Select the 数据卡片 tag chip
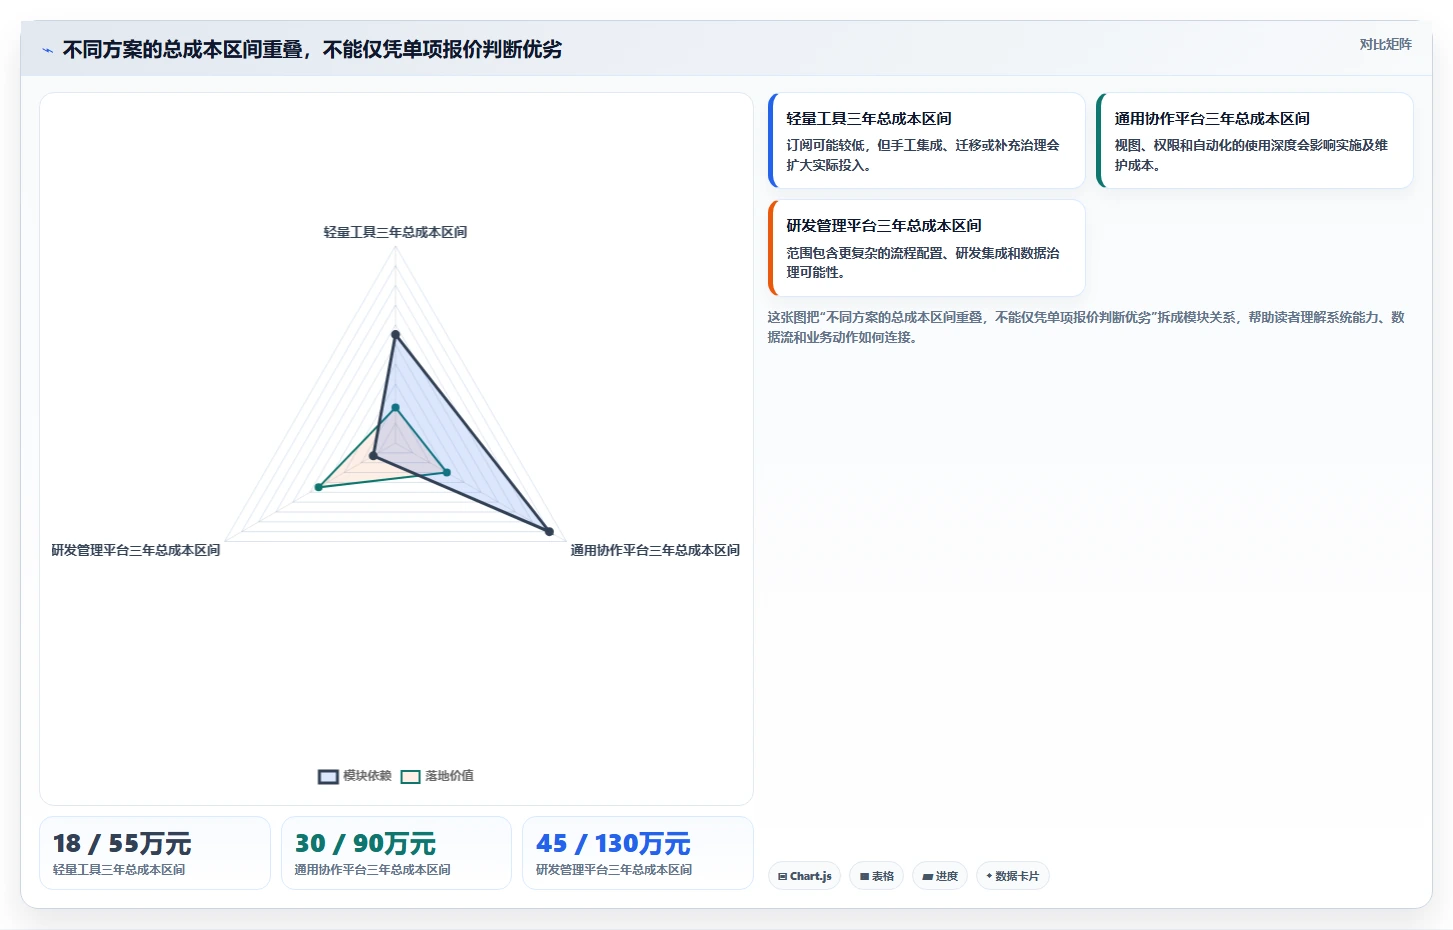Screen dimensions: 1453x930 coord(1012,876)
